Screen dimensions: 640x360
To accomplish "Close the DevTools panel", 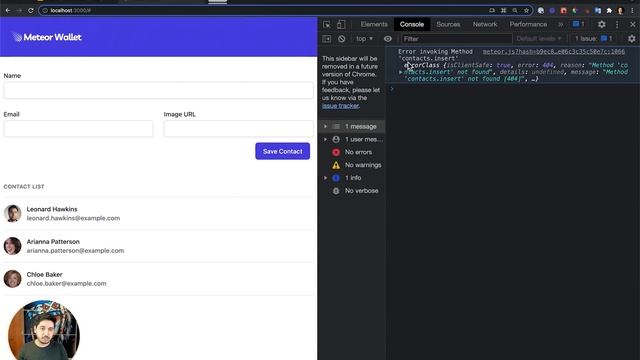I will click(x=632, y=24).
